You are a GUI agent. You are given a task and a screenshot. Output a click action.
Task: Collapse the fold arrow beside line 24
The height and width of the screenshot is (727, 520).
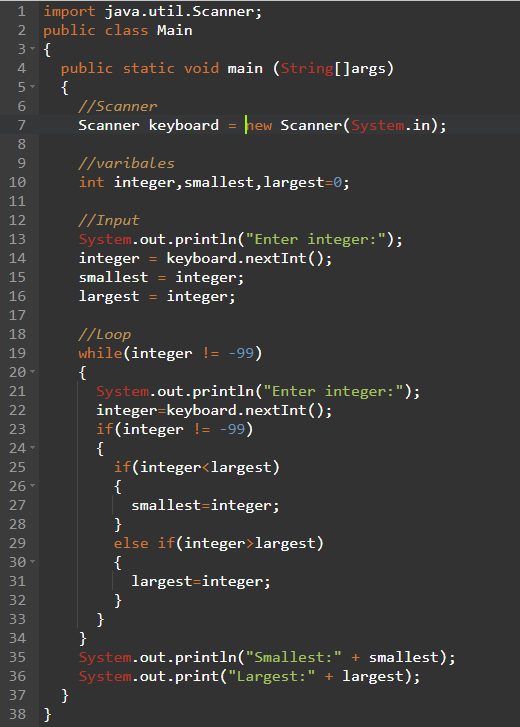pos(32,448)
